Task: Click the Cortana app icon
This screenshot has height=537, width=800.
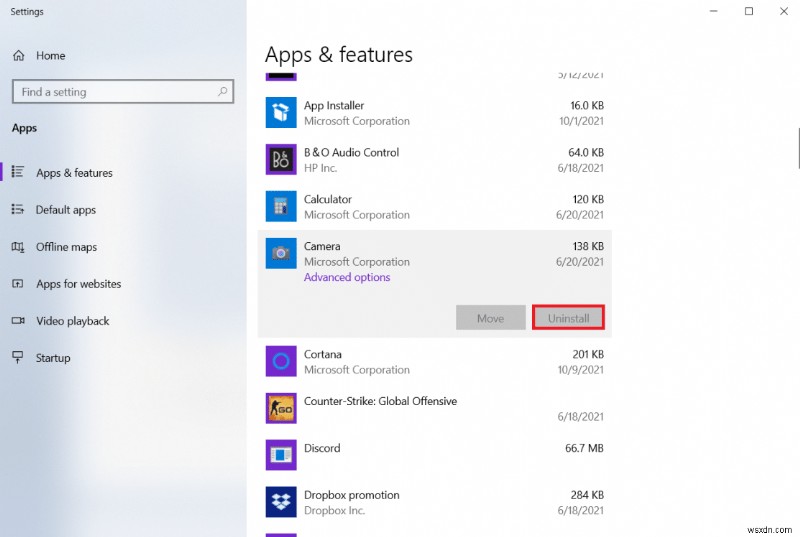Action: click(x=281, y=360)
